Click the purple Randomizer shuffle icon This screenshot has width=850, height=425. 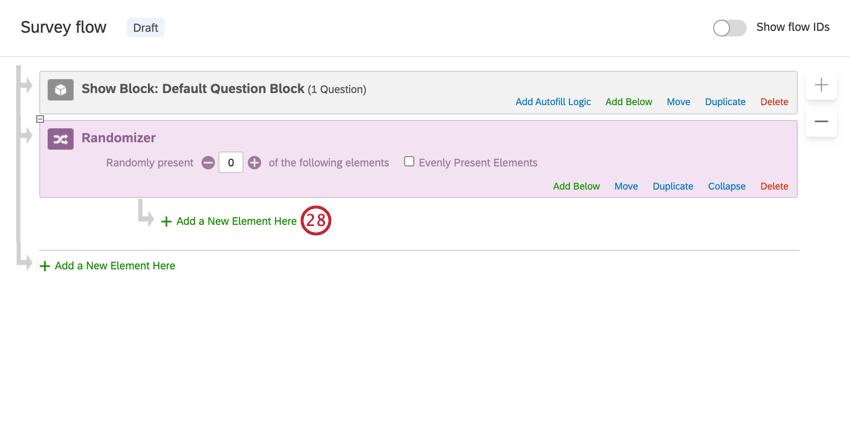coord(61,139)
